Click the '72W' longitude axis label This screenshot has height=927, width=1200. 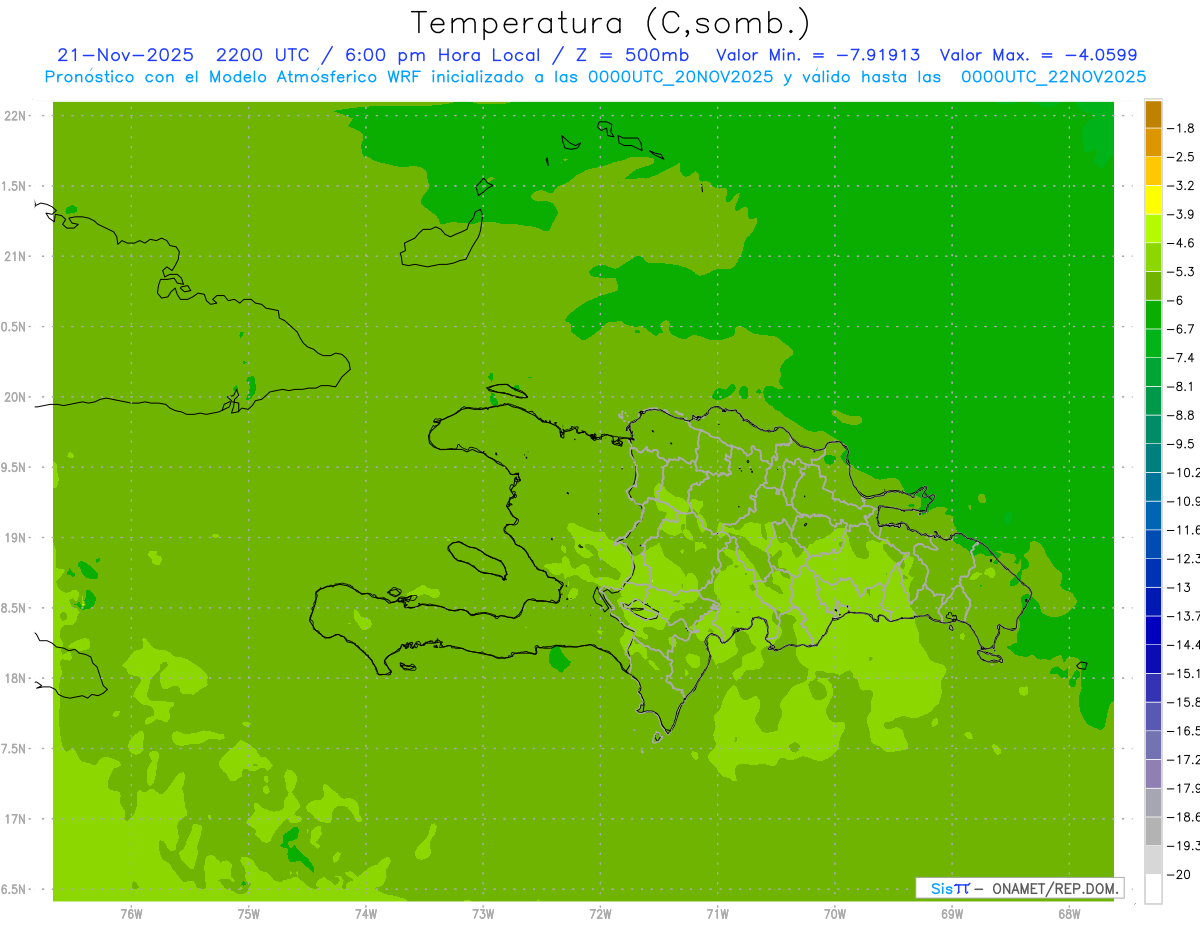tap(601, 914)
